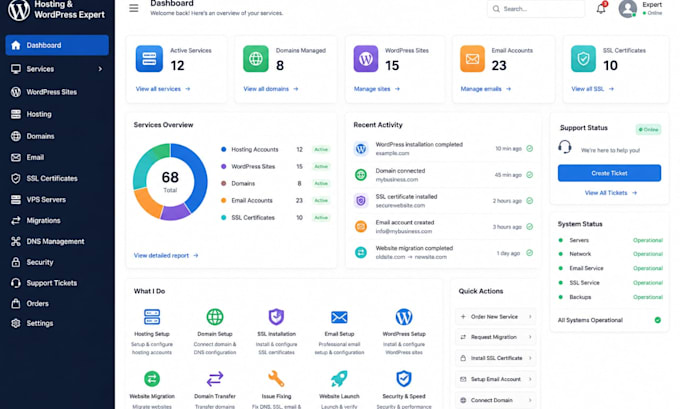Click the Create Ticket button

[609, 173]
